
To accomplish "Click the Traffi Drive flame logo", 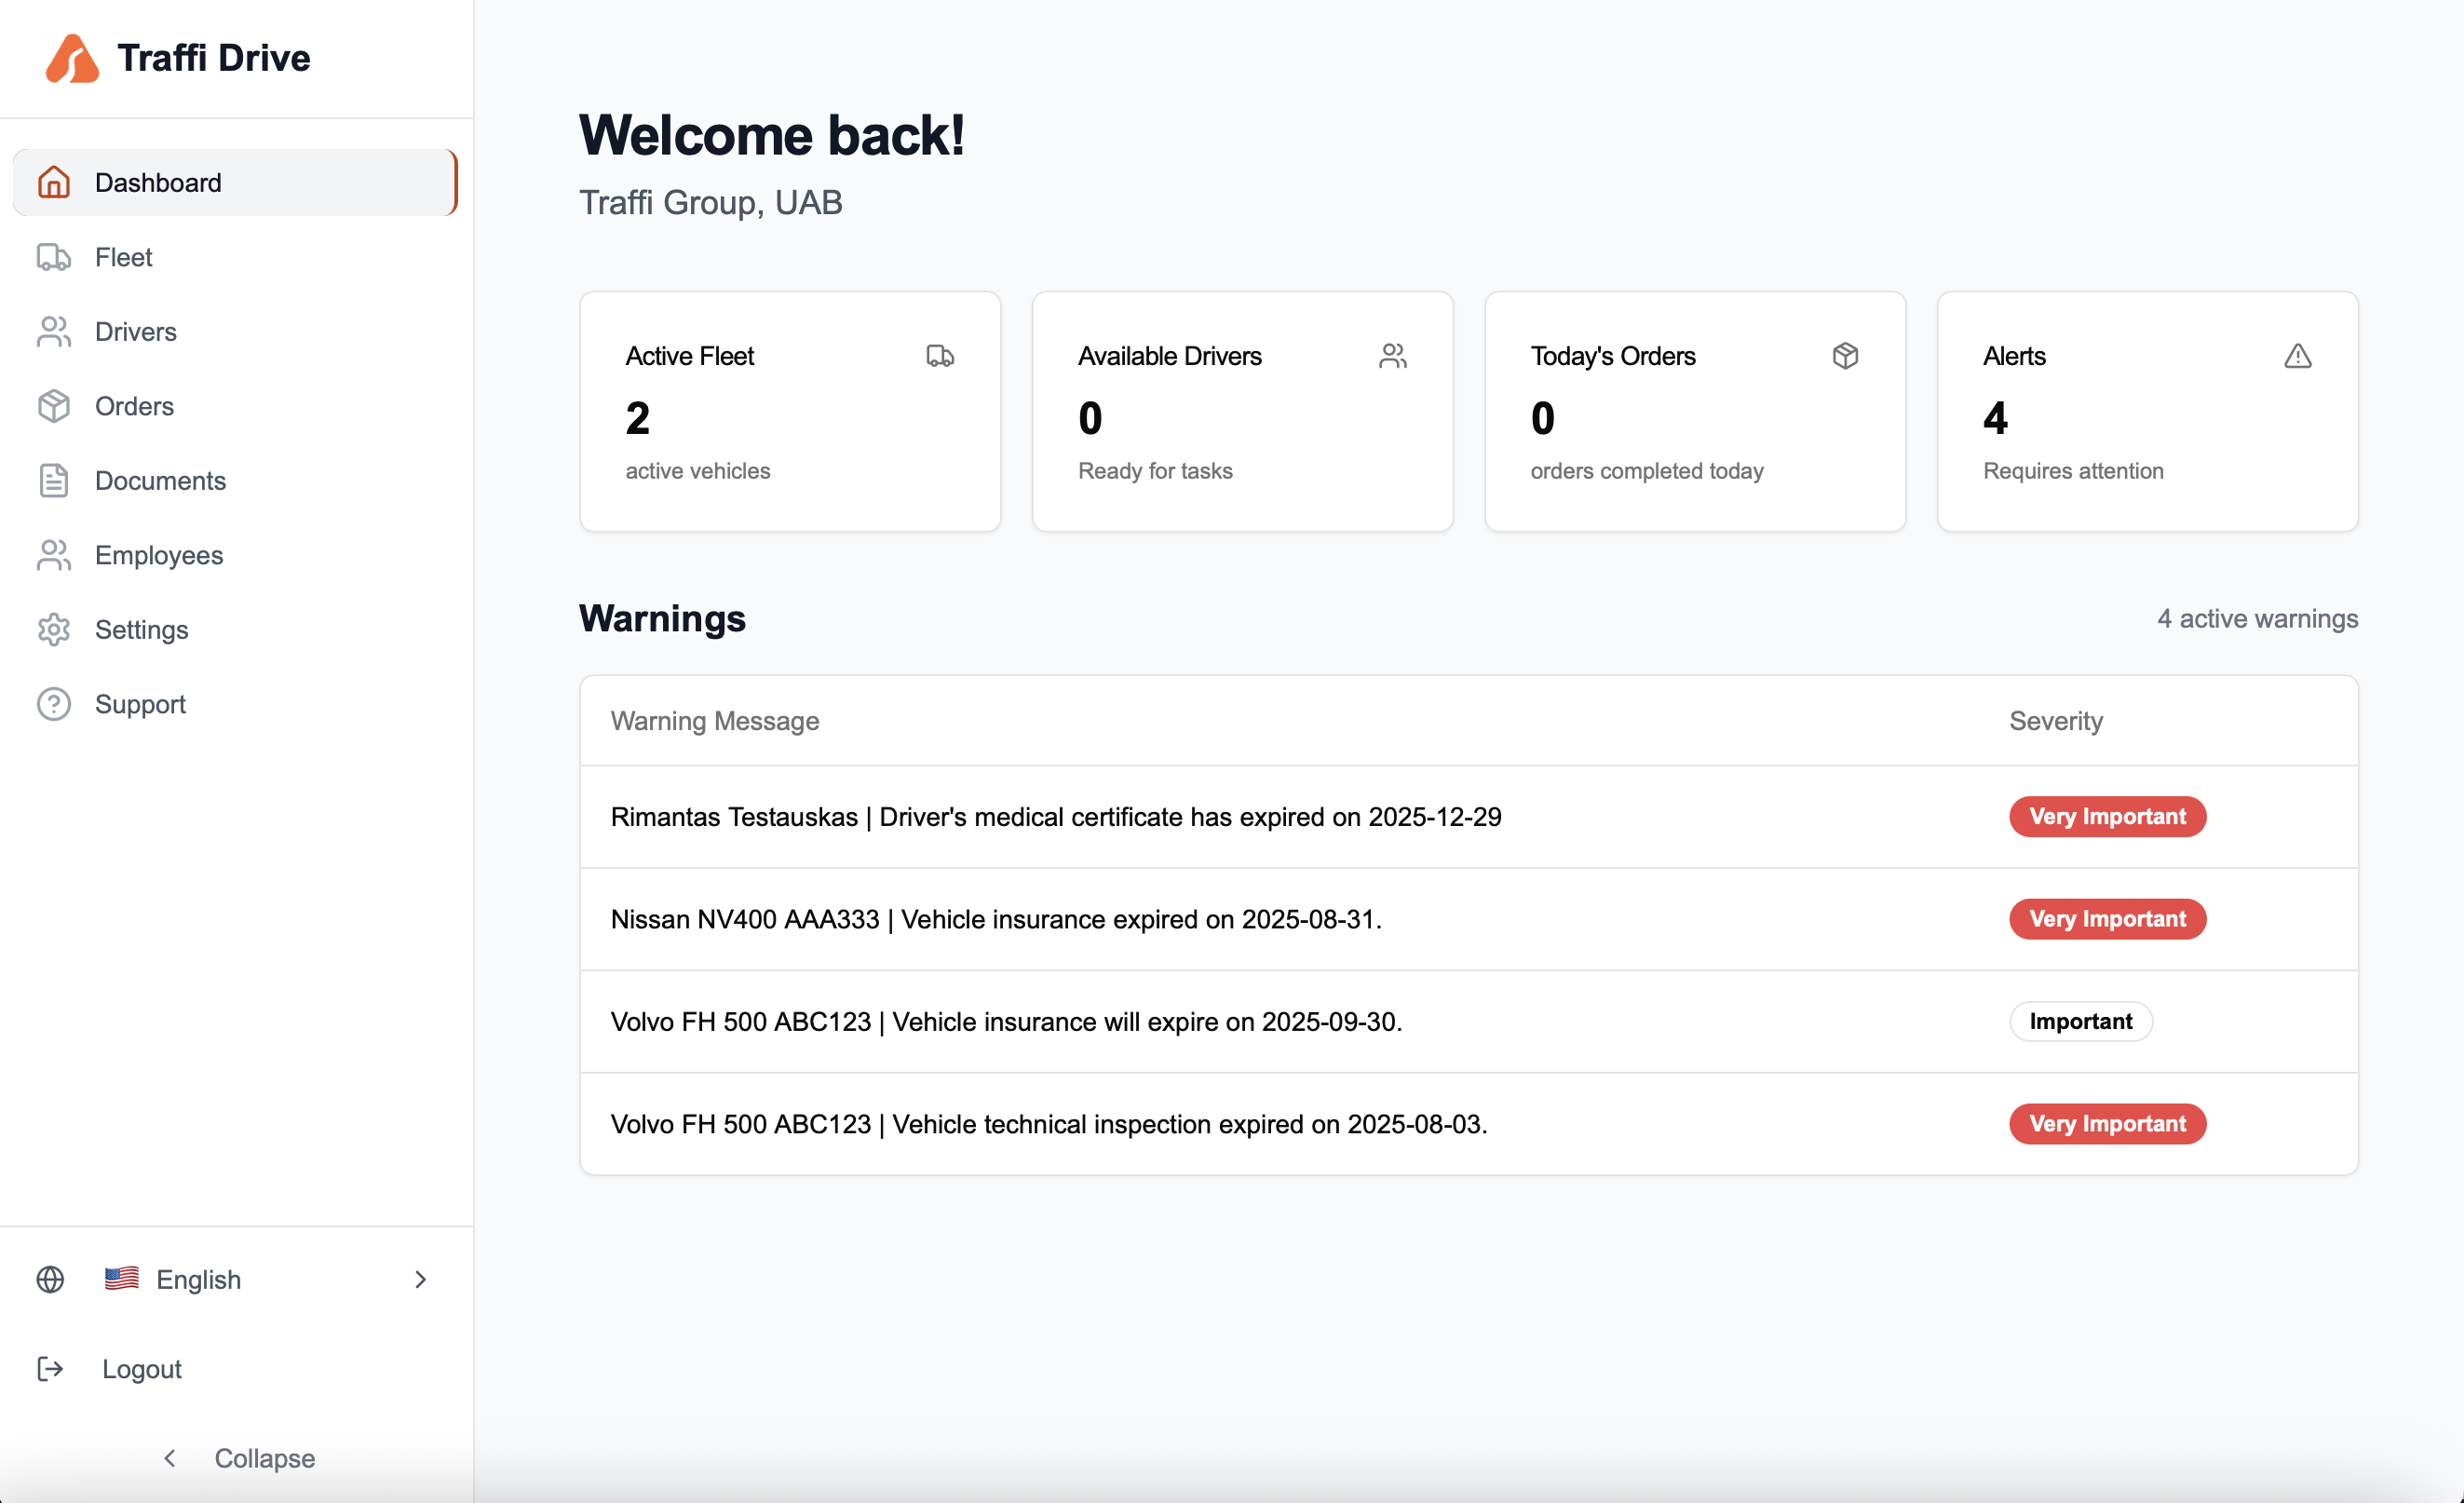I will pyautogui.click(x=72, y=58).
